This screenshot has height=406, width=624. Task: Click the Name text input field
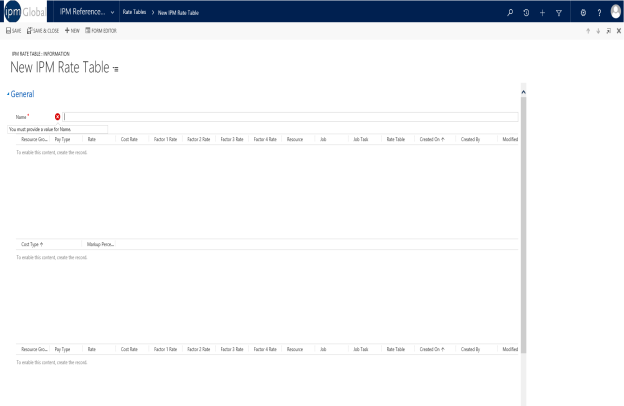(291, 117)
